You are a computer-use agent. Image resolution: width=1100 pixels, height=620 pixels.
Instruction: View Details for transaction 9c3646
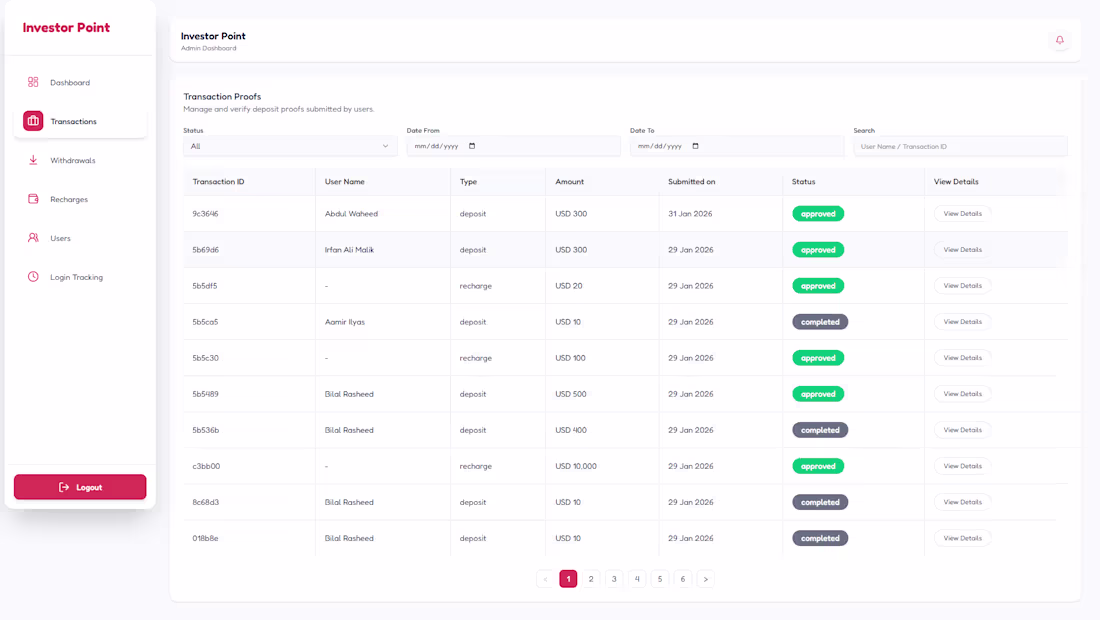(962, 214)
